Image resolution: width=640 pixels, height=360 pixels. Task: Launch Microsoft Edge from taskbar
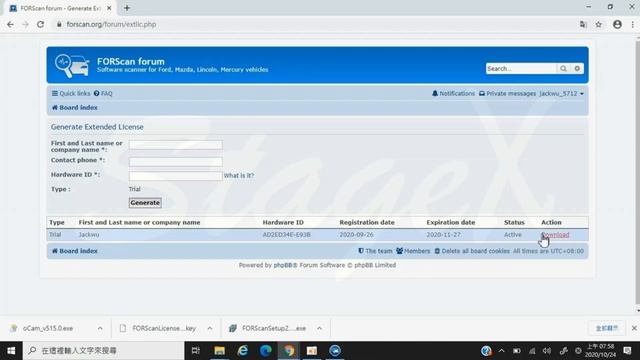coord(266,351)
